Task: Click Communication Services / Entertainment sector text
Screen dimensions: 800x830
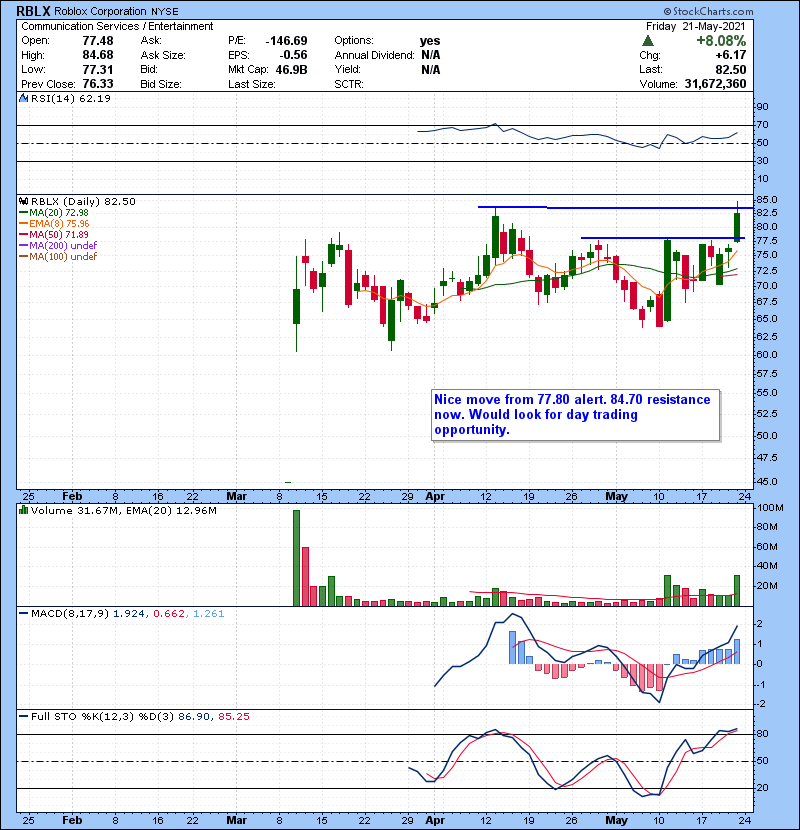Action: pyautogui.click(x=117, y=26)
